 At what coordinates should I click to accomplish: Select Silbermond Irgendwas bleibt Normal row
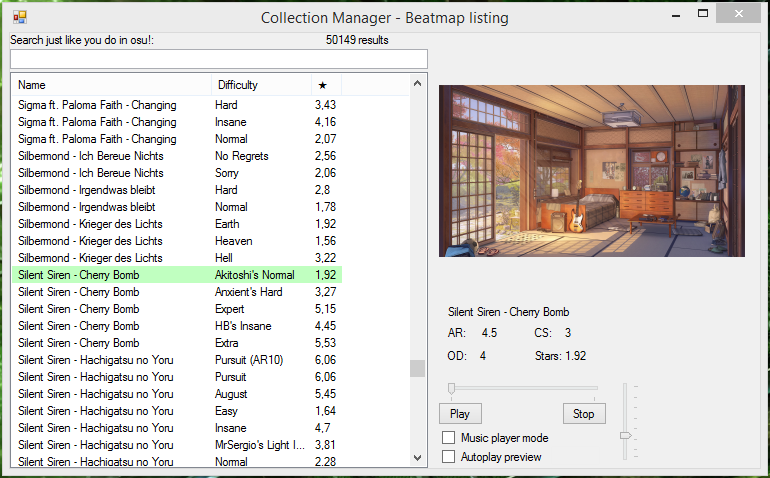pos(177,207)
